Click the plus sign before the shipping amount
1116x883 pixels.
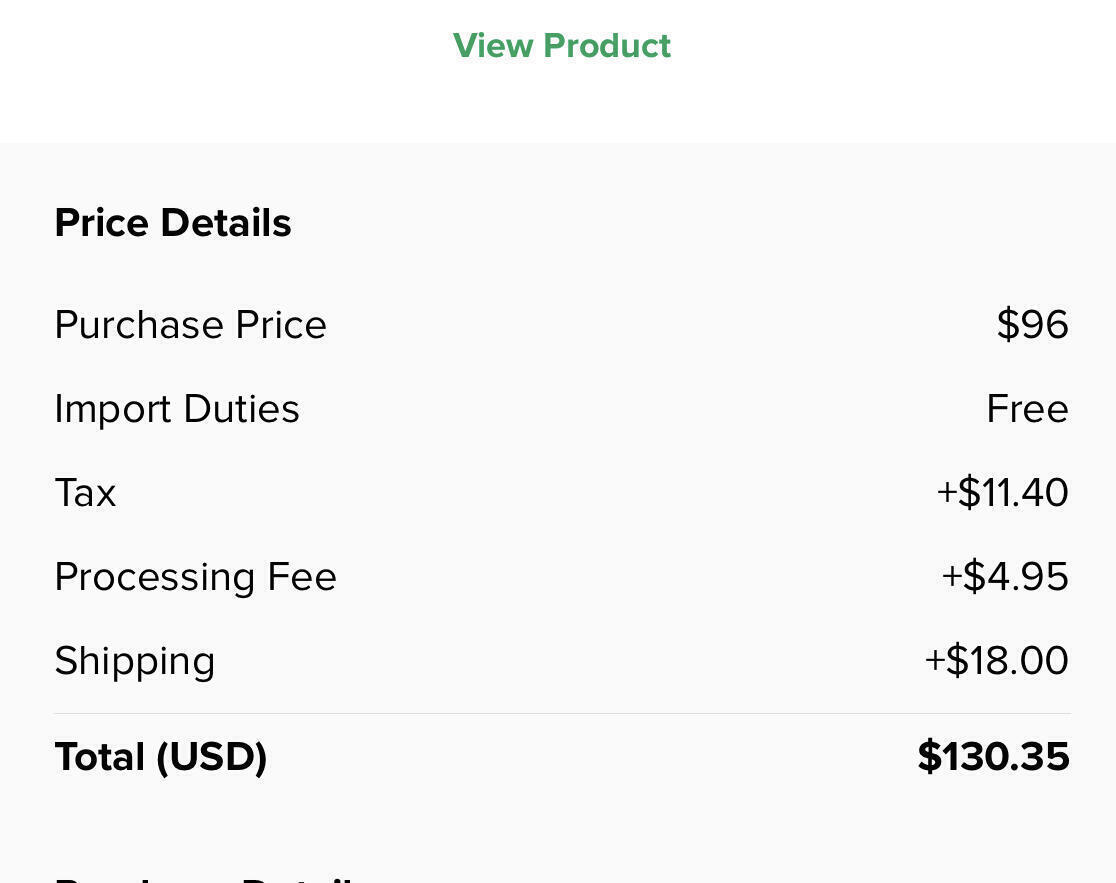pyautogui.click(x=934, y=661)
